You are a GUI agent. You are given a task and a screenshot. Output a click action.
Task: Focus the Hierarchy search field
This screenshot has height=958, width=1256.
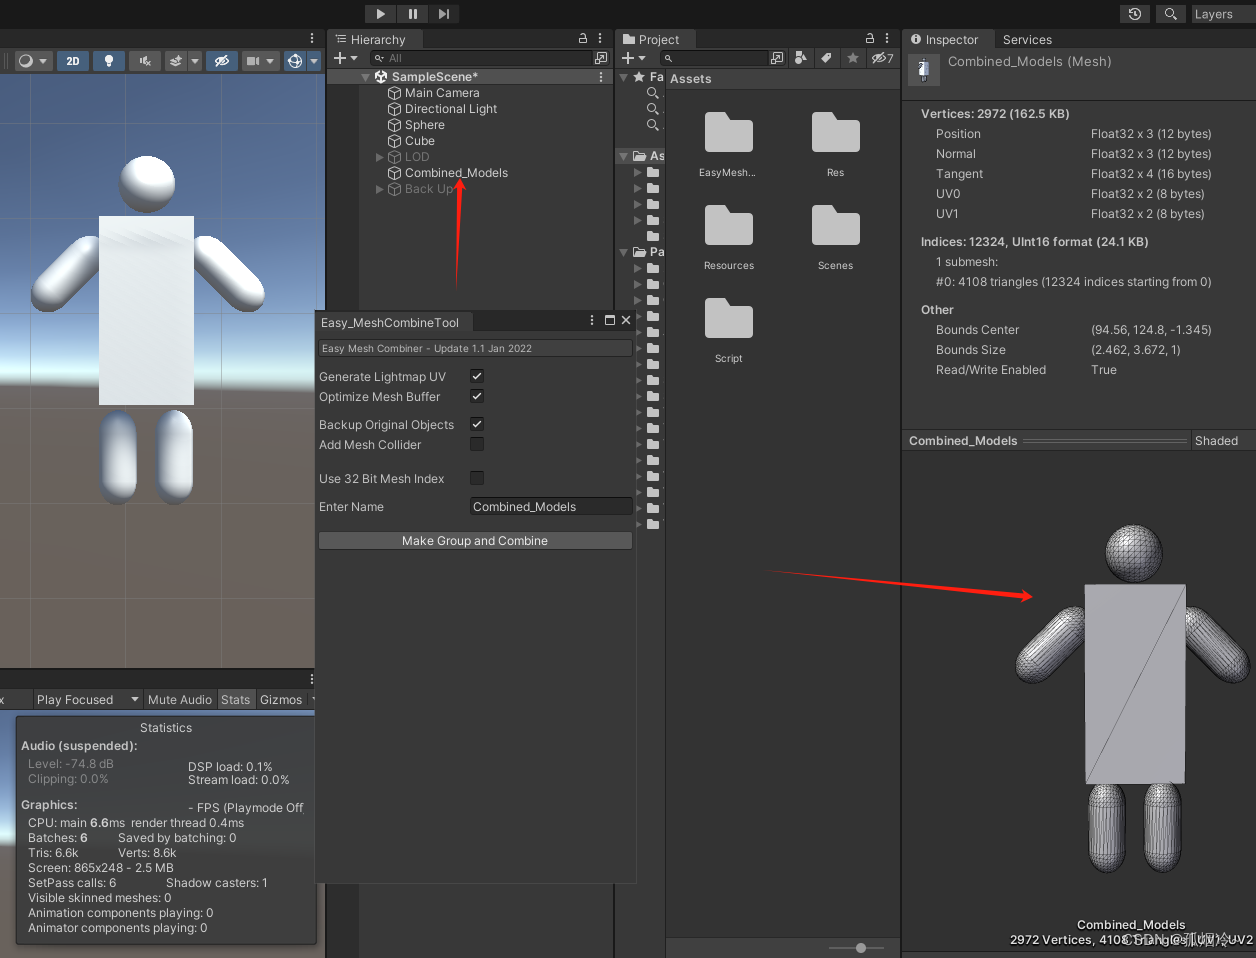coord(482,58)
